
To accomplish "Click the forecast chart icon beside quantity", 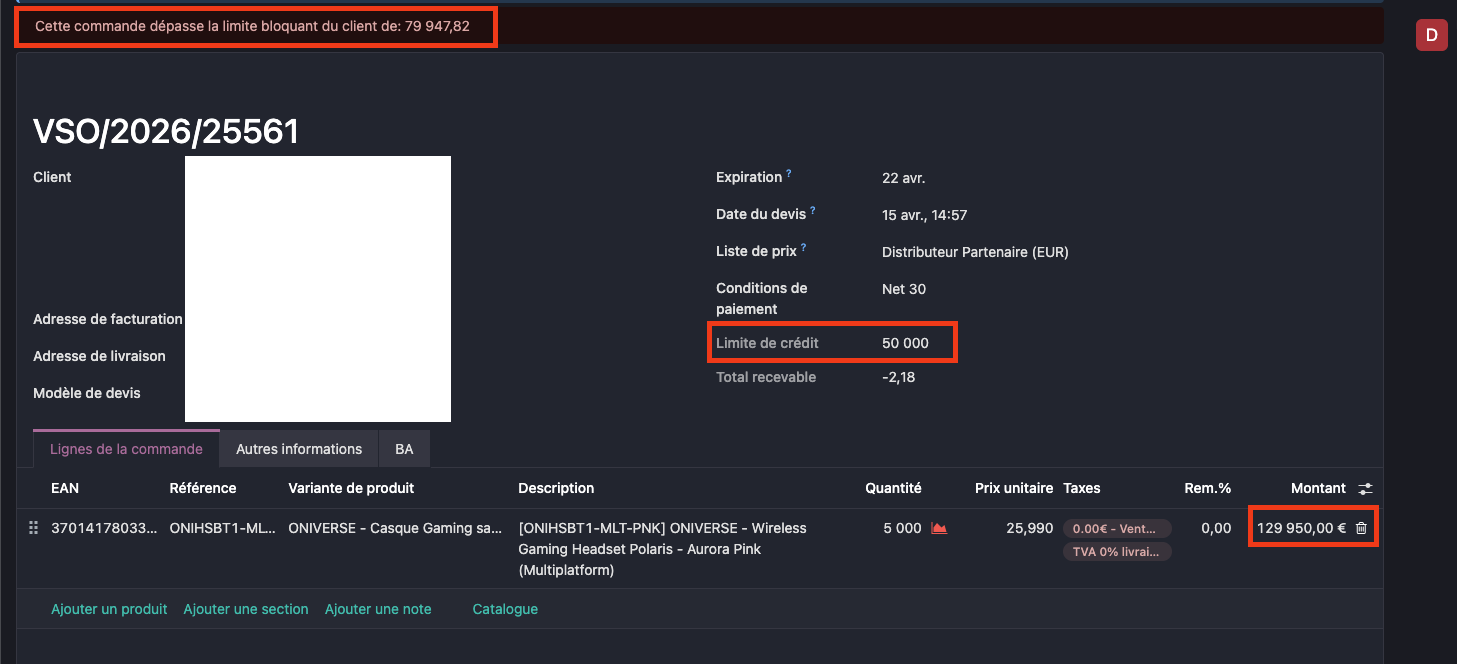I will pyautogui.click(x=939, y=528).
